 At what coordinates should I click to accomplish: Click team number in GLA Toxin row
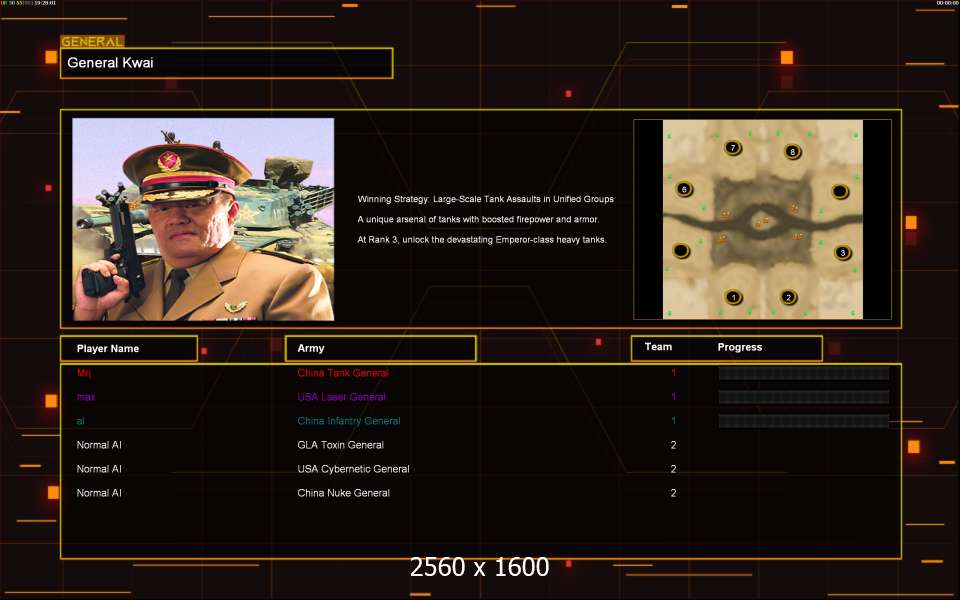pyautogui.click(x=673, y=445)
